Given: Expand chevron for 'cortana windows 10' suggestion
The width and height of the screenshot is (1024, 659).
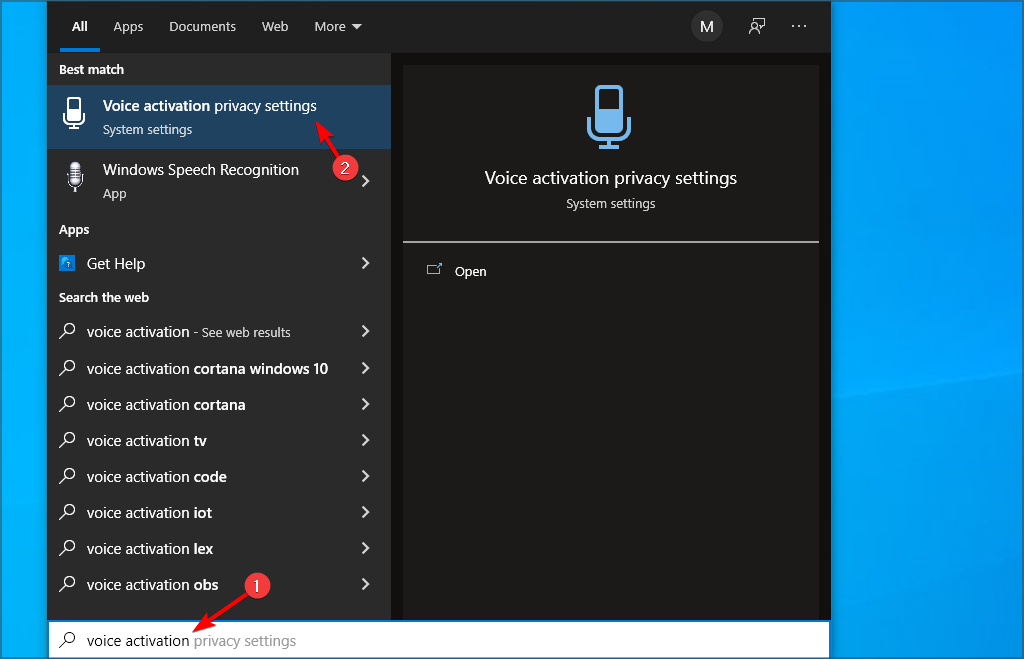Looking at the screenshot, I should click(x=366, y=368).
